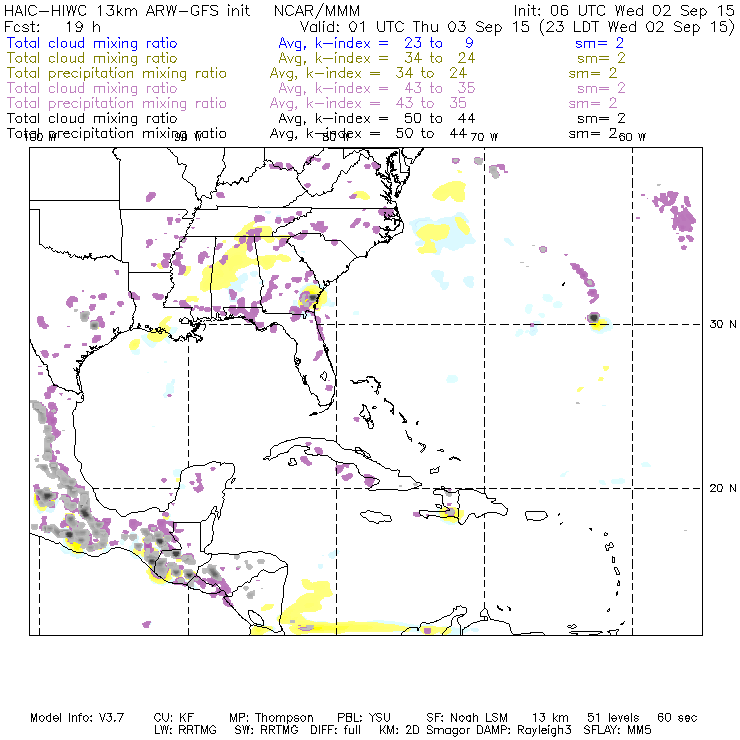Select the "51 levels" footer text
Image resolution: width=740 pixels, height=740 pixels.
pos(613,718)
